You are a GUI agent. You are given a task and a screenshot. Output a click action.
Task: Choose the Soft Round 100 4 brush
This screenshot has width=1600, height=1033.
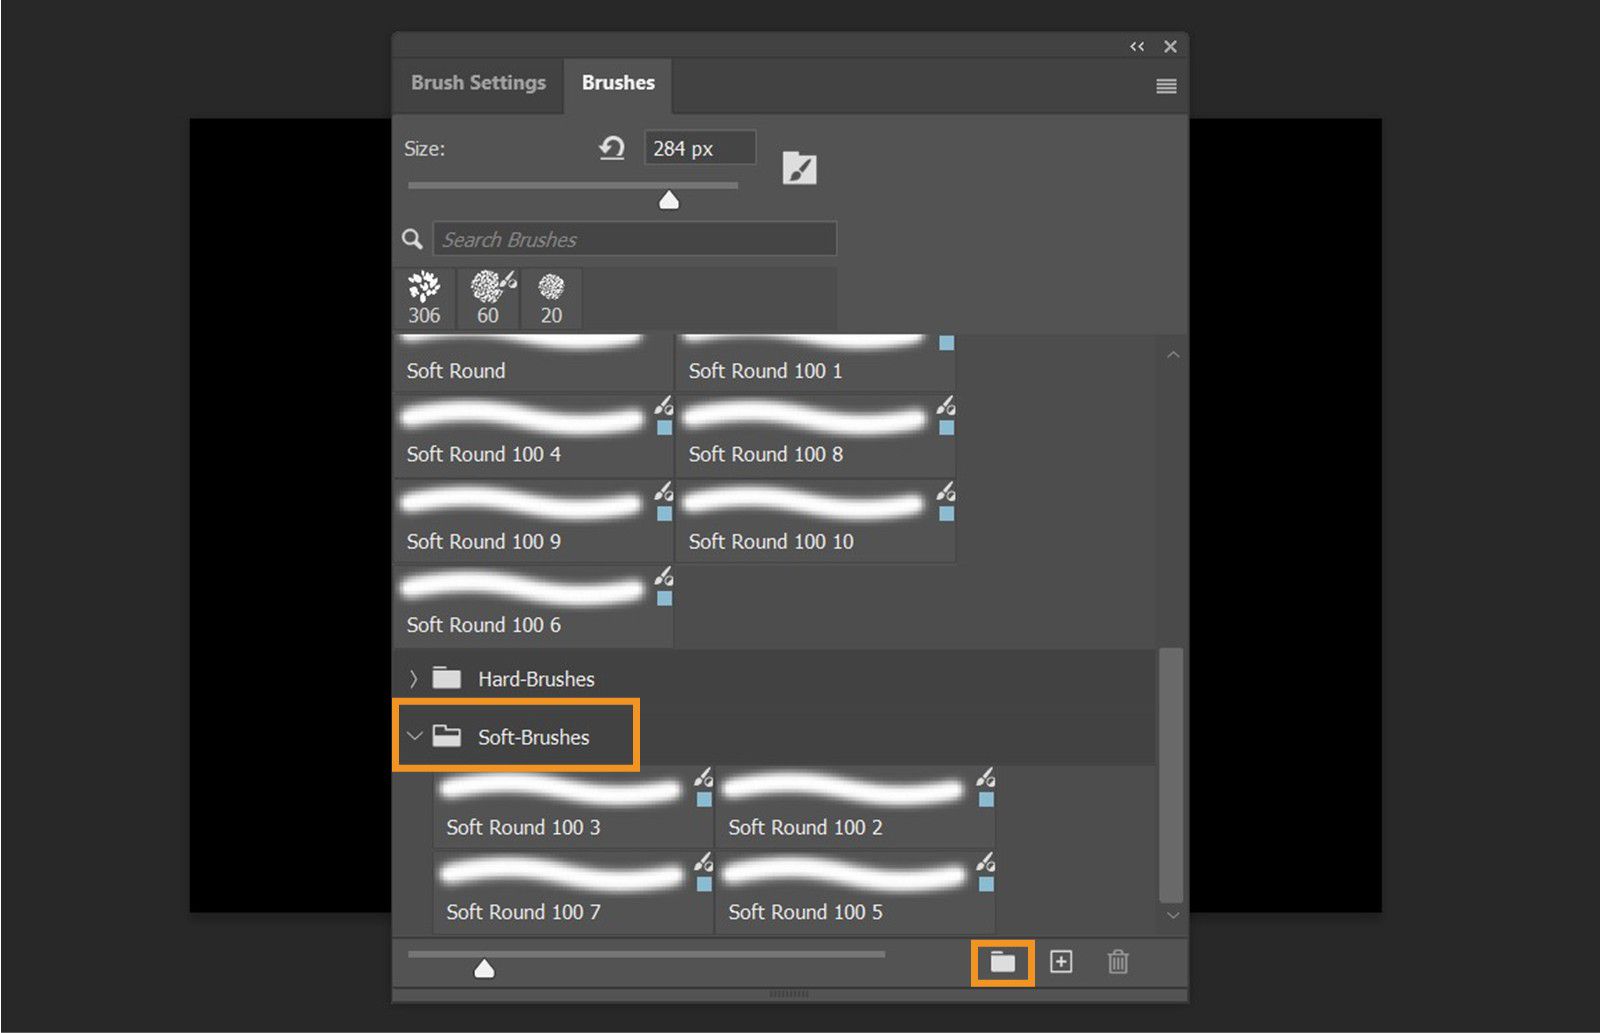click(x=534, y=434)
